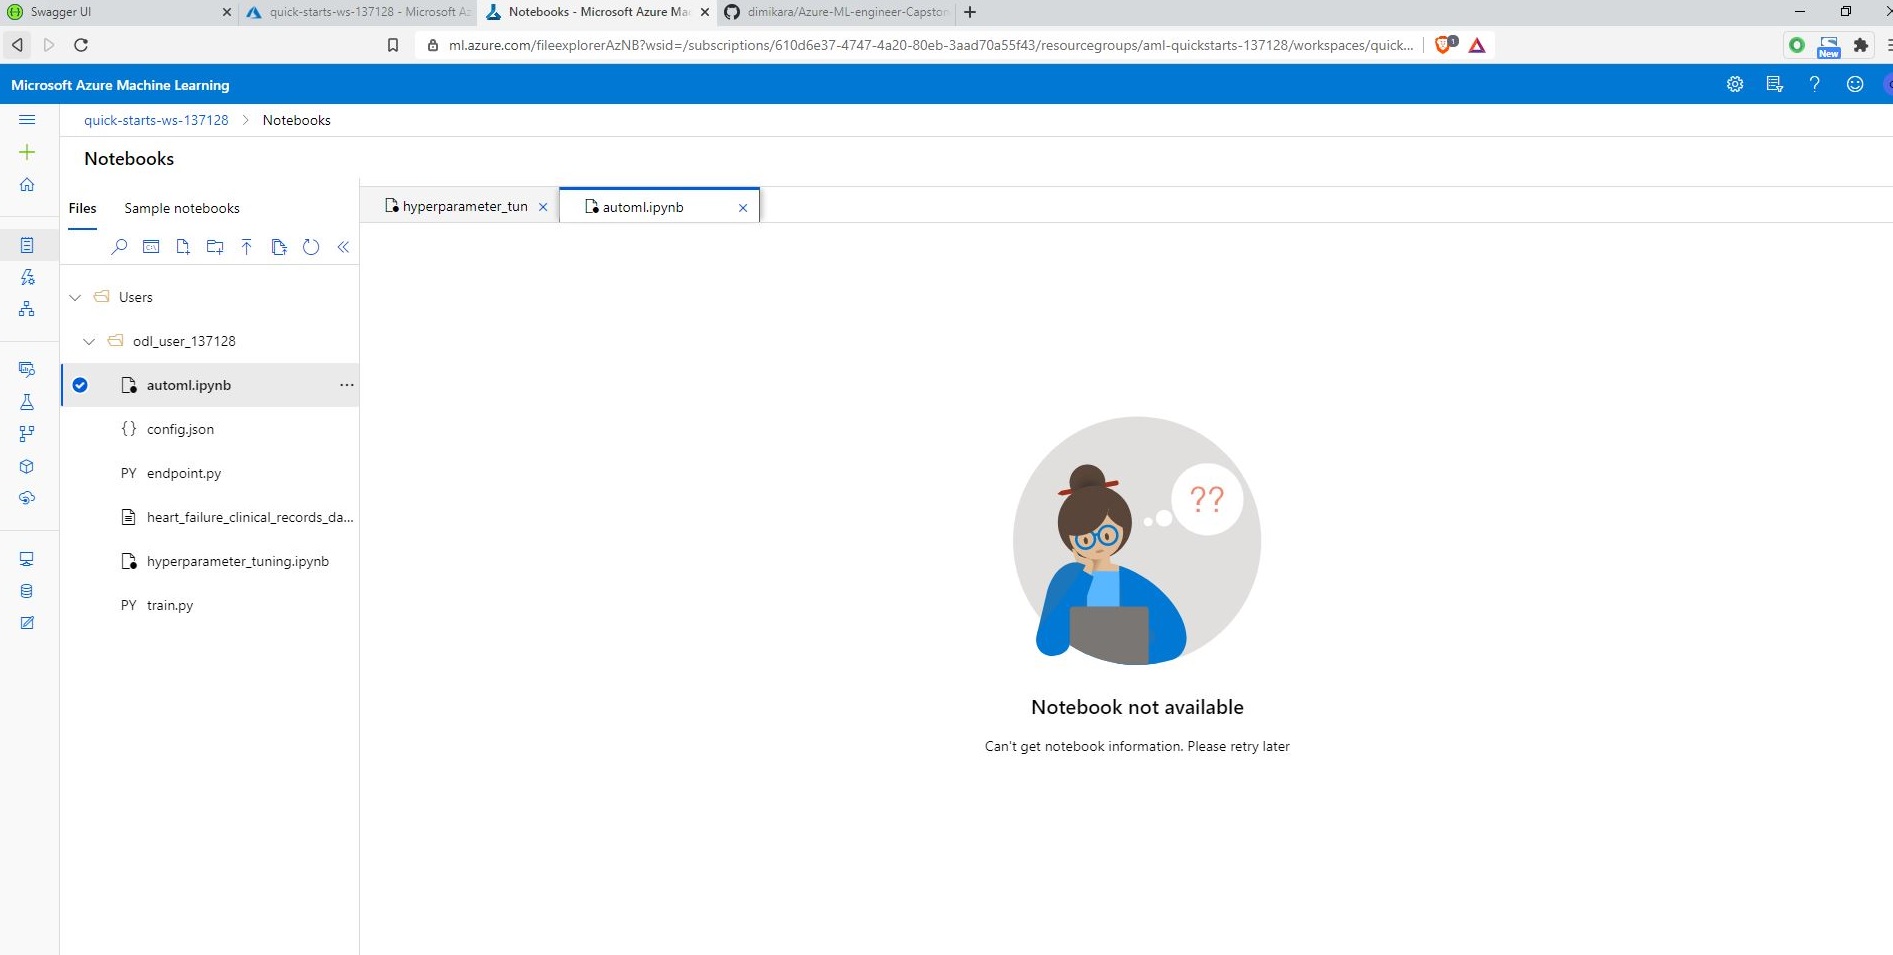The height and width of the screenshot is (955, 1893).
Task: Click the browser address bar URL
Action: coord(930,45)
